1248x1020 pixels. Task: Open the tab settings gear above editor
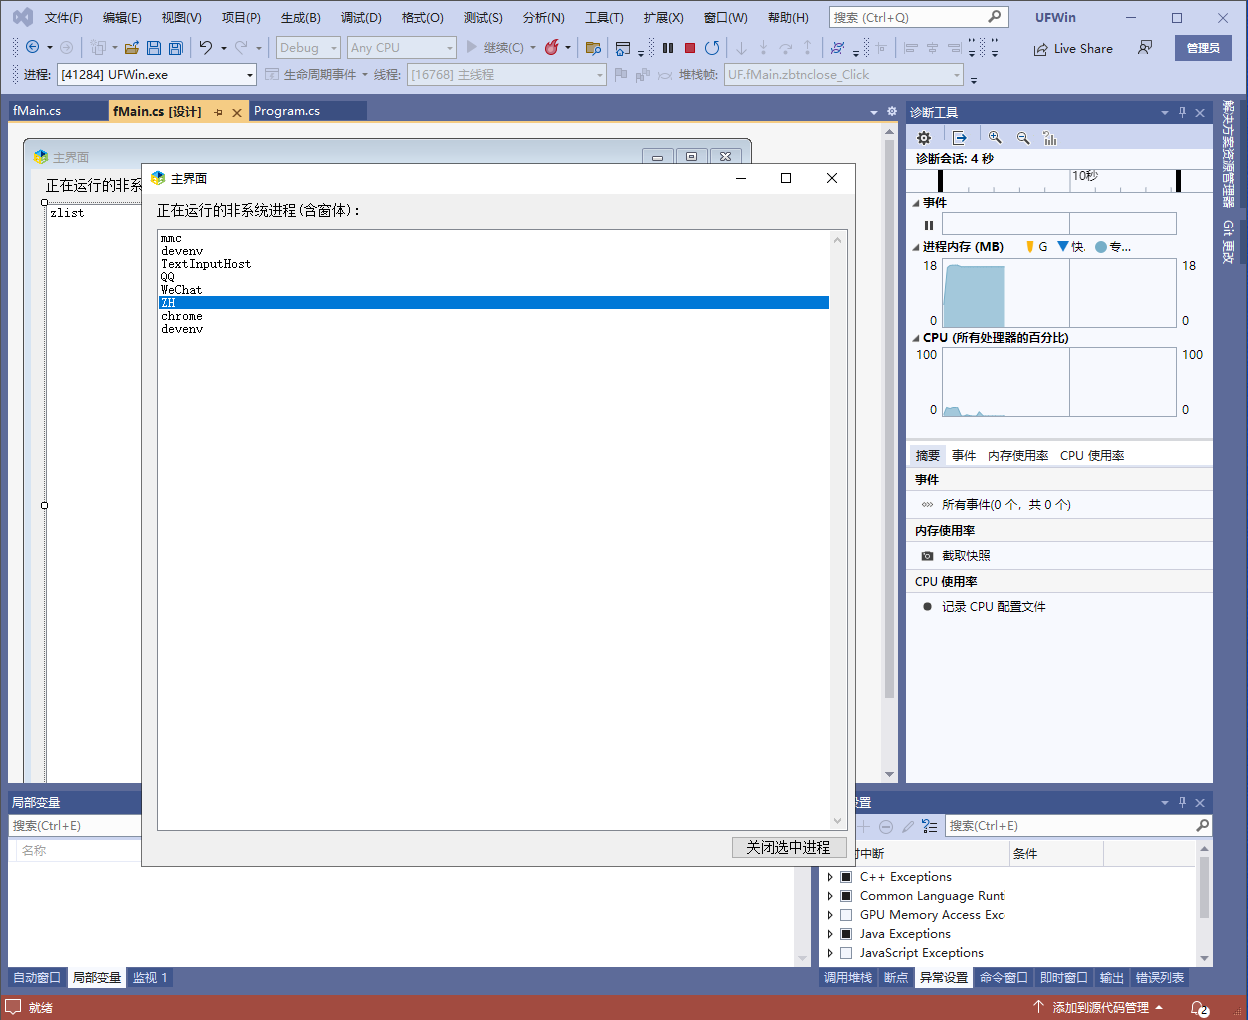[x=892, y=111]
